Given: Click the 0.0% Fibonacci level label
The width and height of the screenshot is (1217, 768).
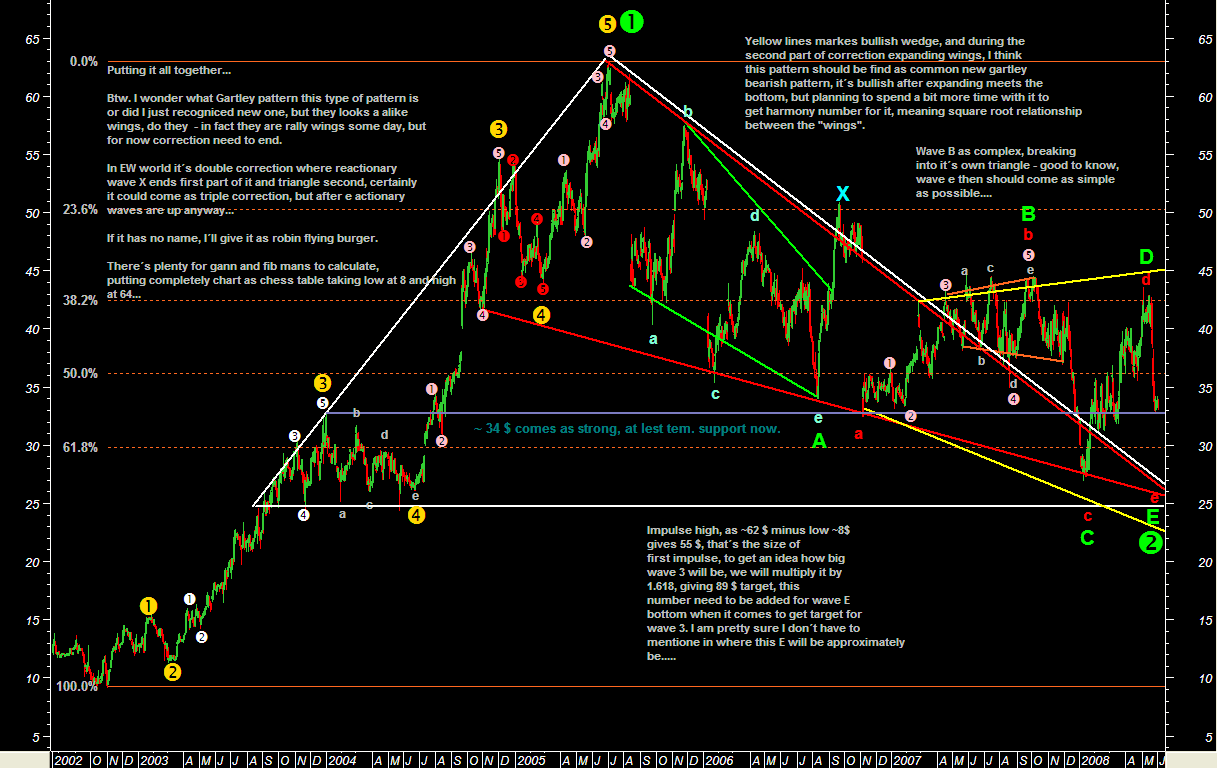Looking at the screenshot, I should (x=84, y=61).
